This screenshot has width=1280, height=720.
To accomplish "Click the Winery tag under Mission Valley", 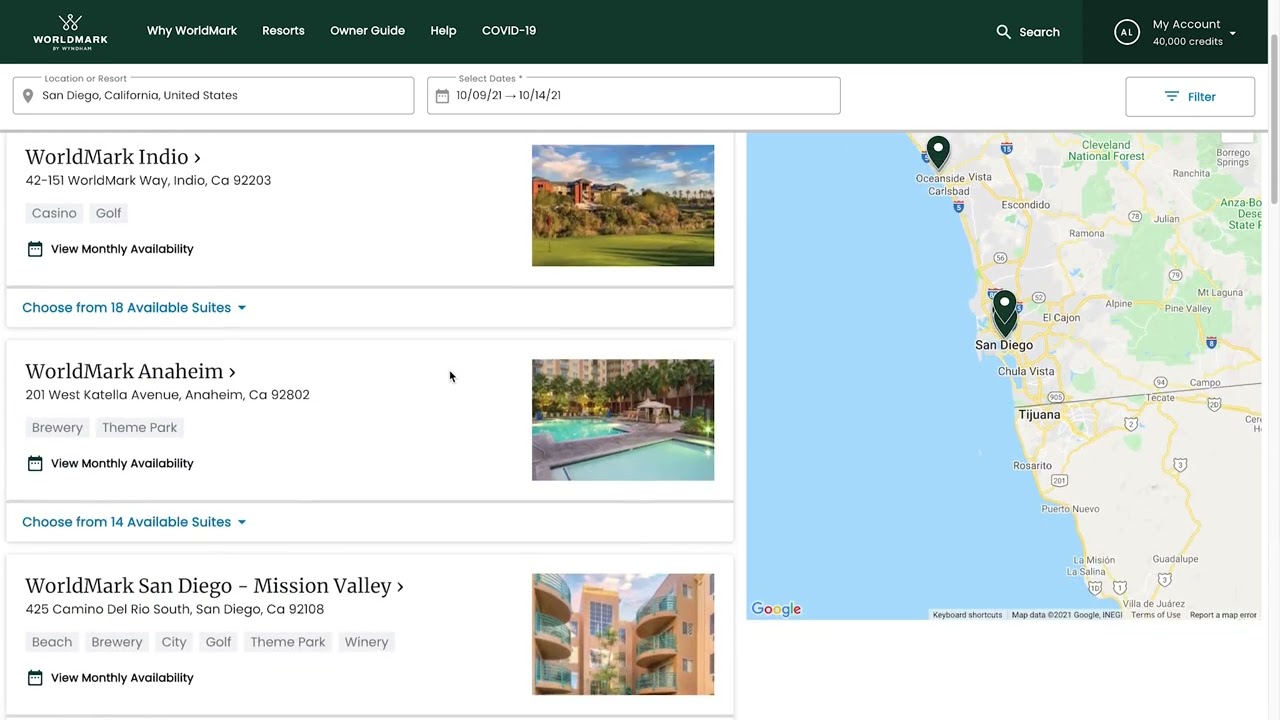I will click(366, 642).
